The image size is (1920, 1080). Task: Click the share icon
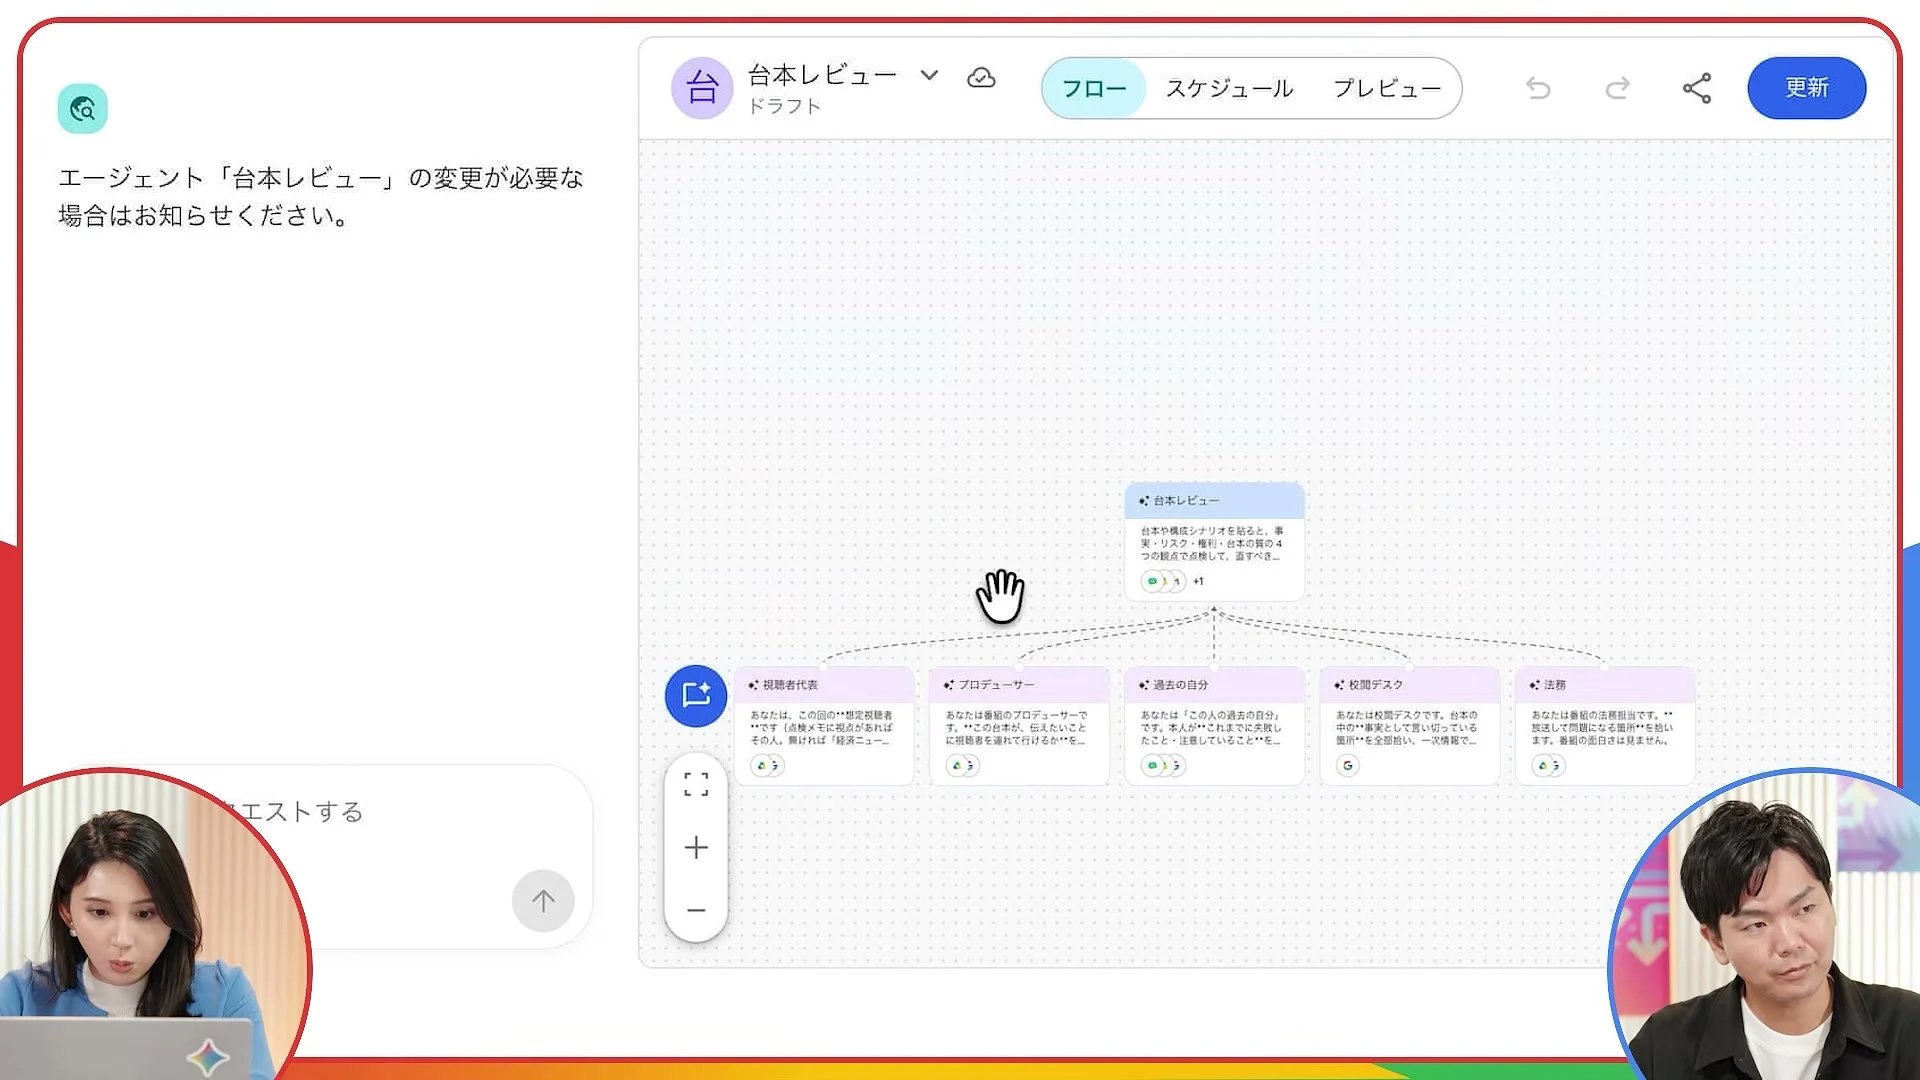tap(1697, 88)
